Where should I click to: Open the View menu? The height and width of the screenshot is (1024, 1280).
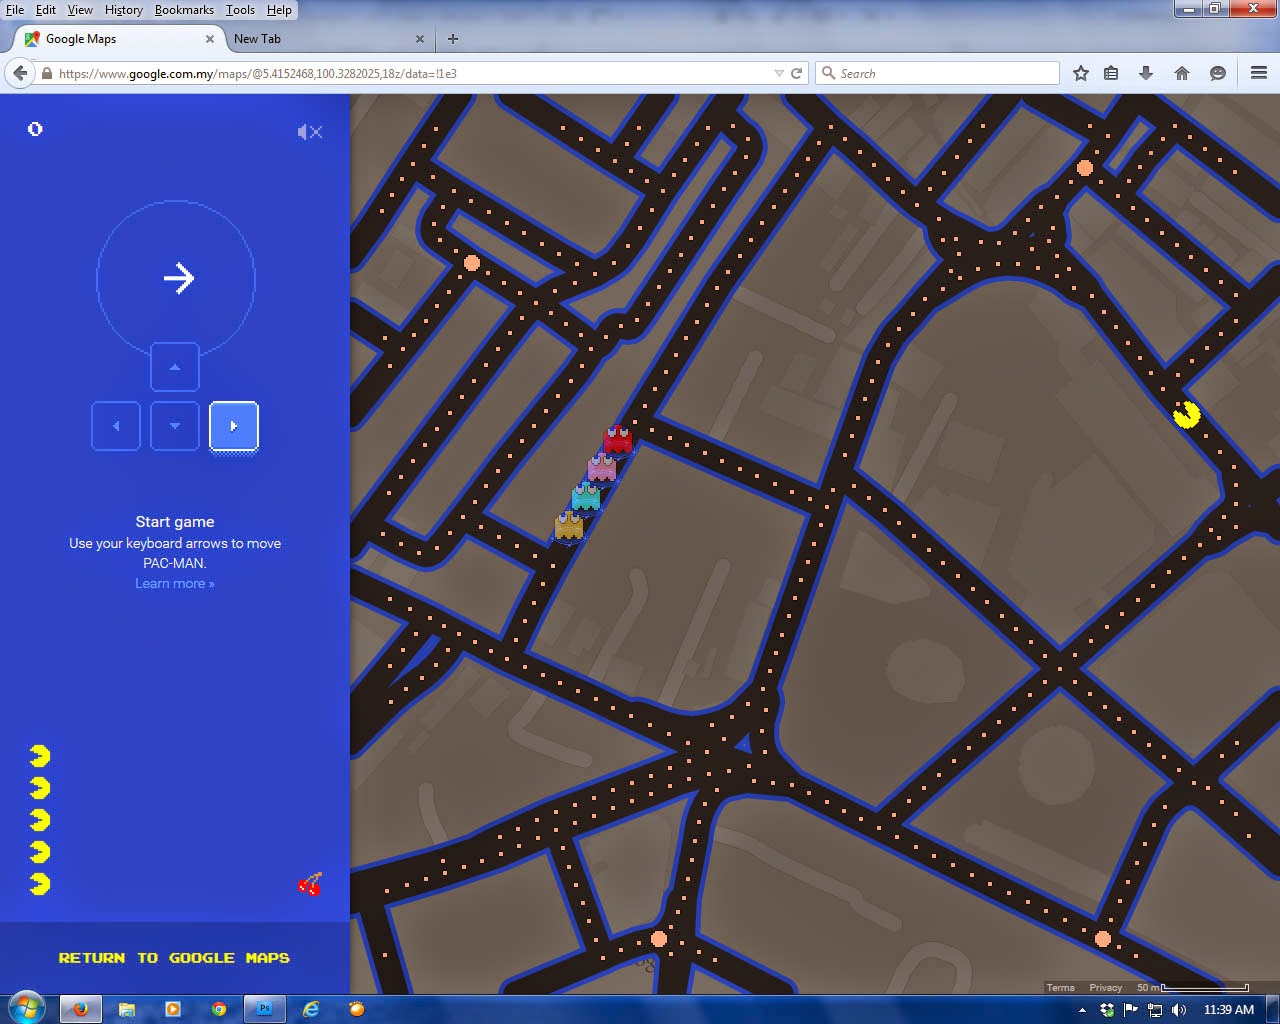coord(80,10)
